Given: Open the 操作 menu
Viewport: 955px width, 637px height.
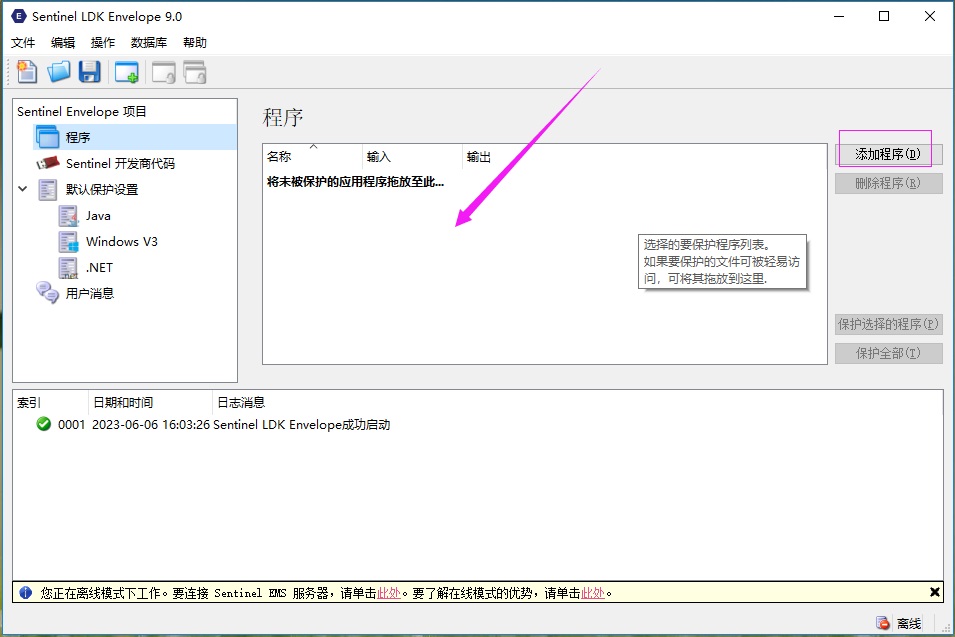Looking at the screenshot, I should pyautogui.click(x=103, y=43).
